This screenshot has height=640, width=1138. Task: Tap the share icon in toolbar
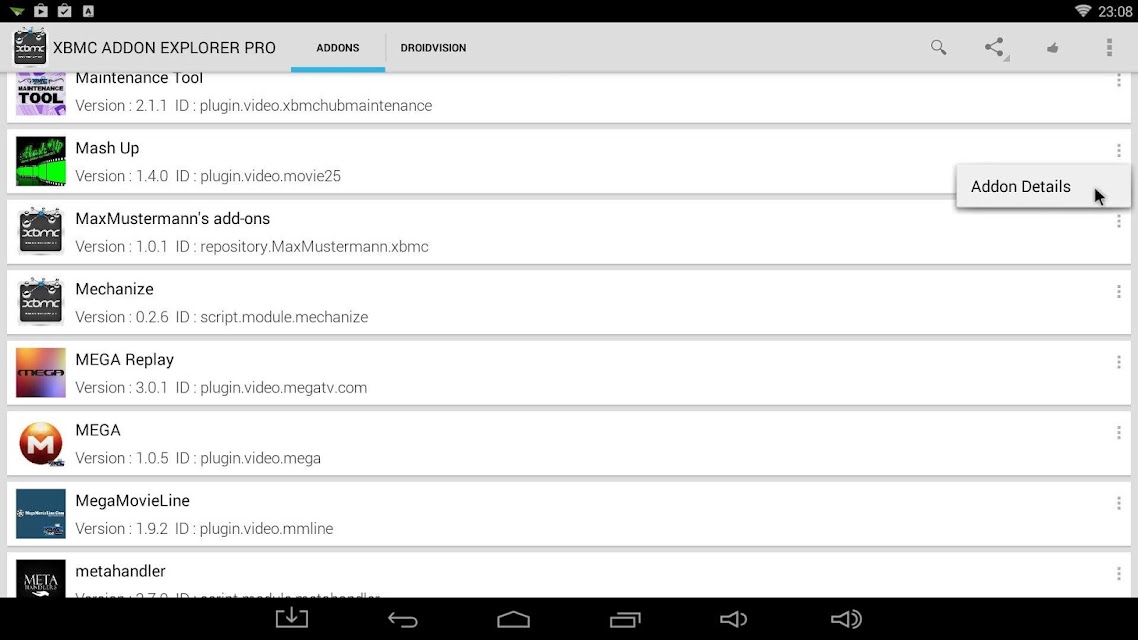pyautogui.click(x=995, y=48)
